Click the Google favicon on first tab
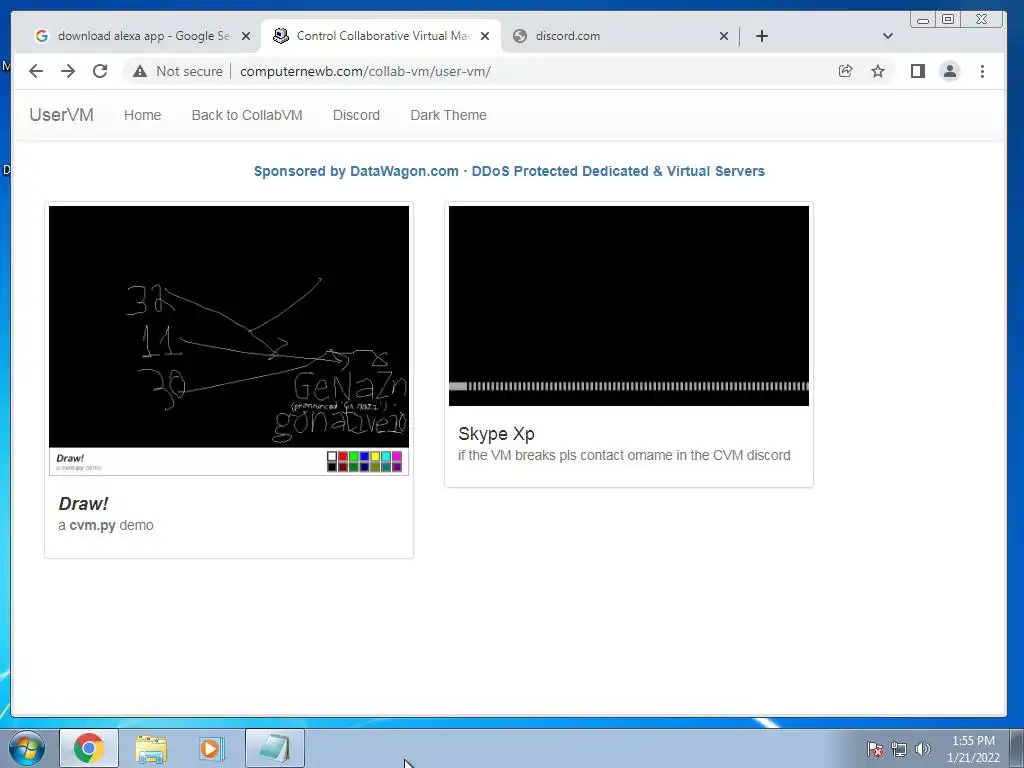Screen dimensions: 1024x768 [x=42, y=36]
